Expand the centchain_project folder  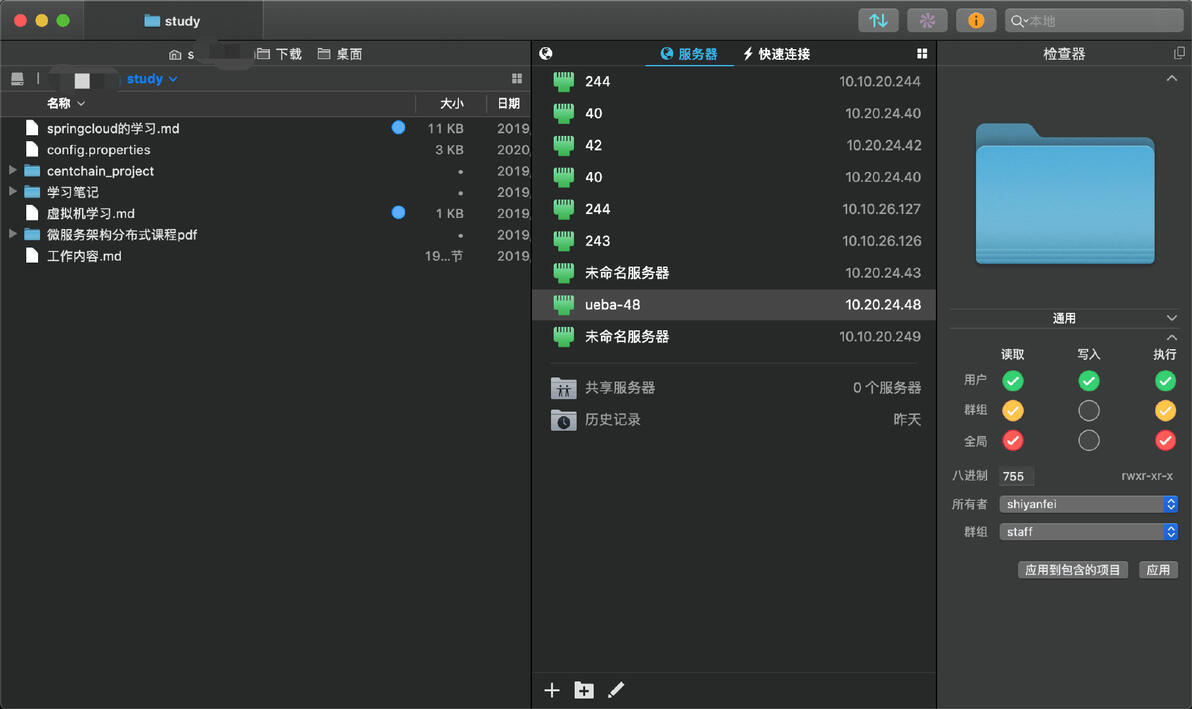click(13, 171)
